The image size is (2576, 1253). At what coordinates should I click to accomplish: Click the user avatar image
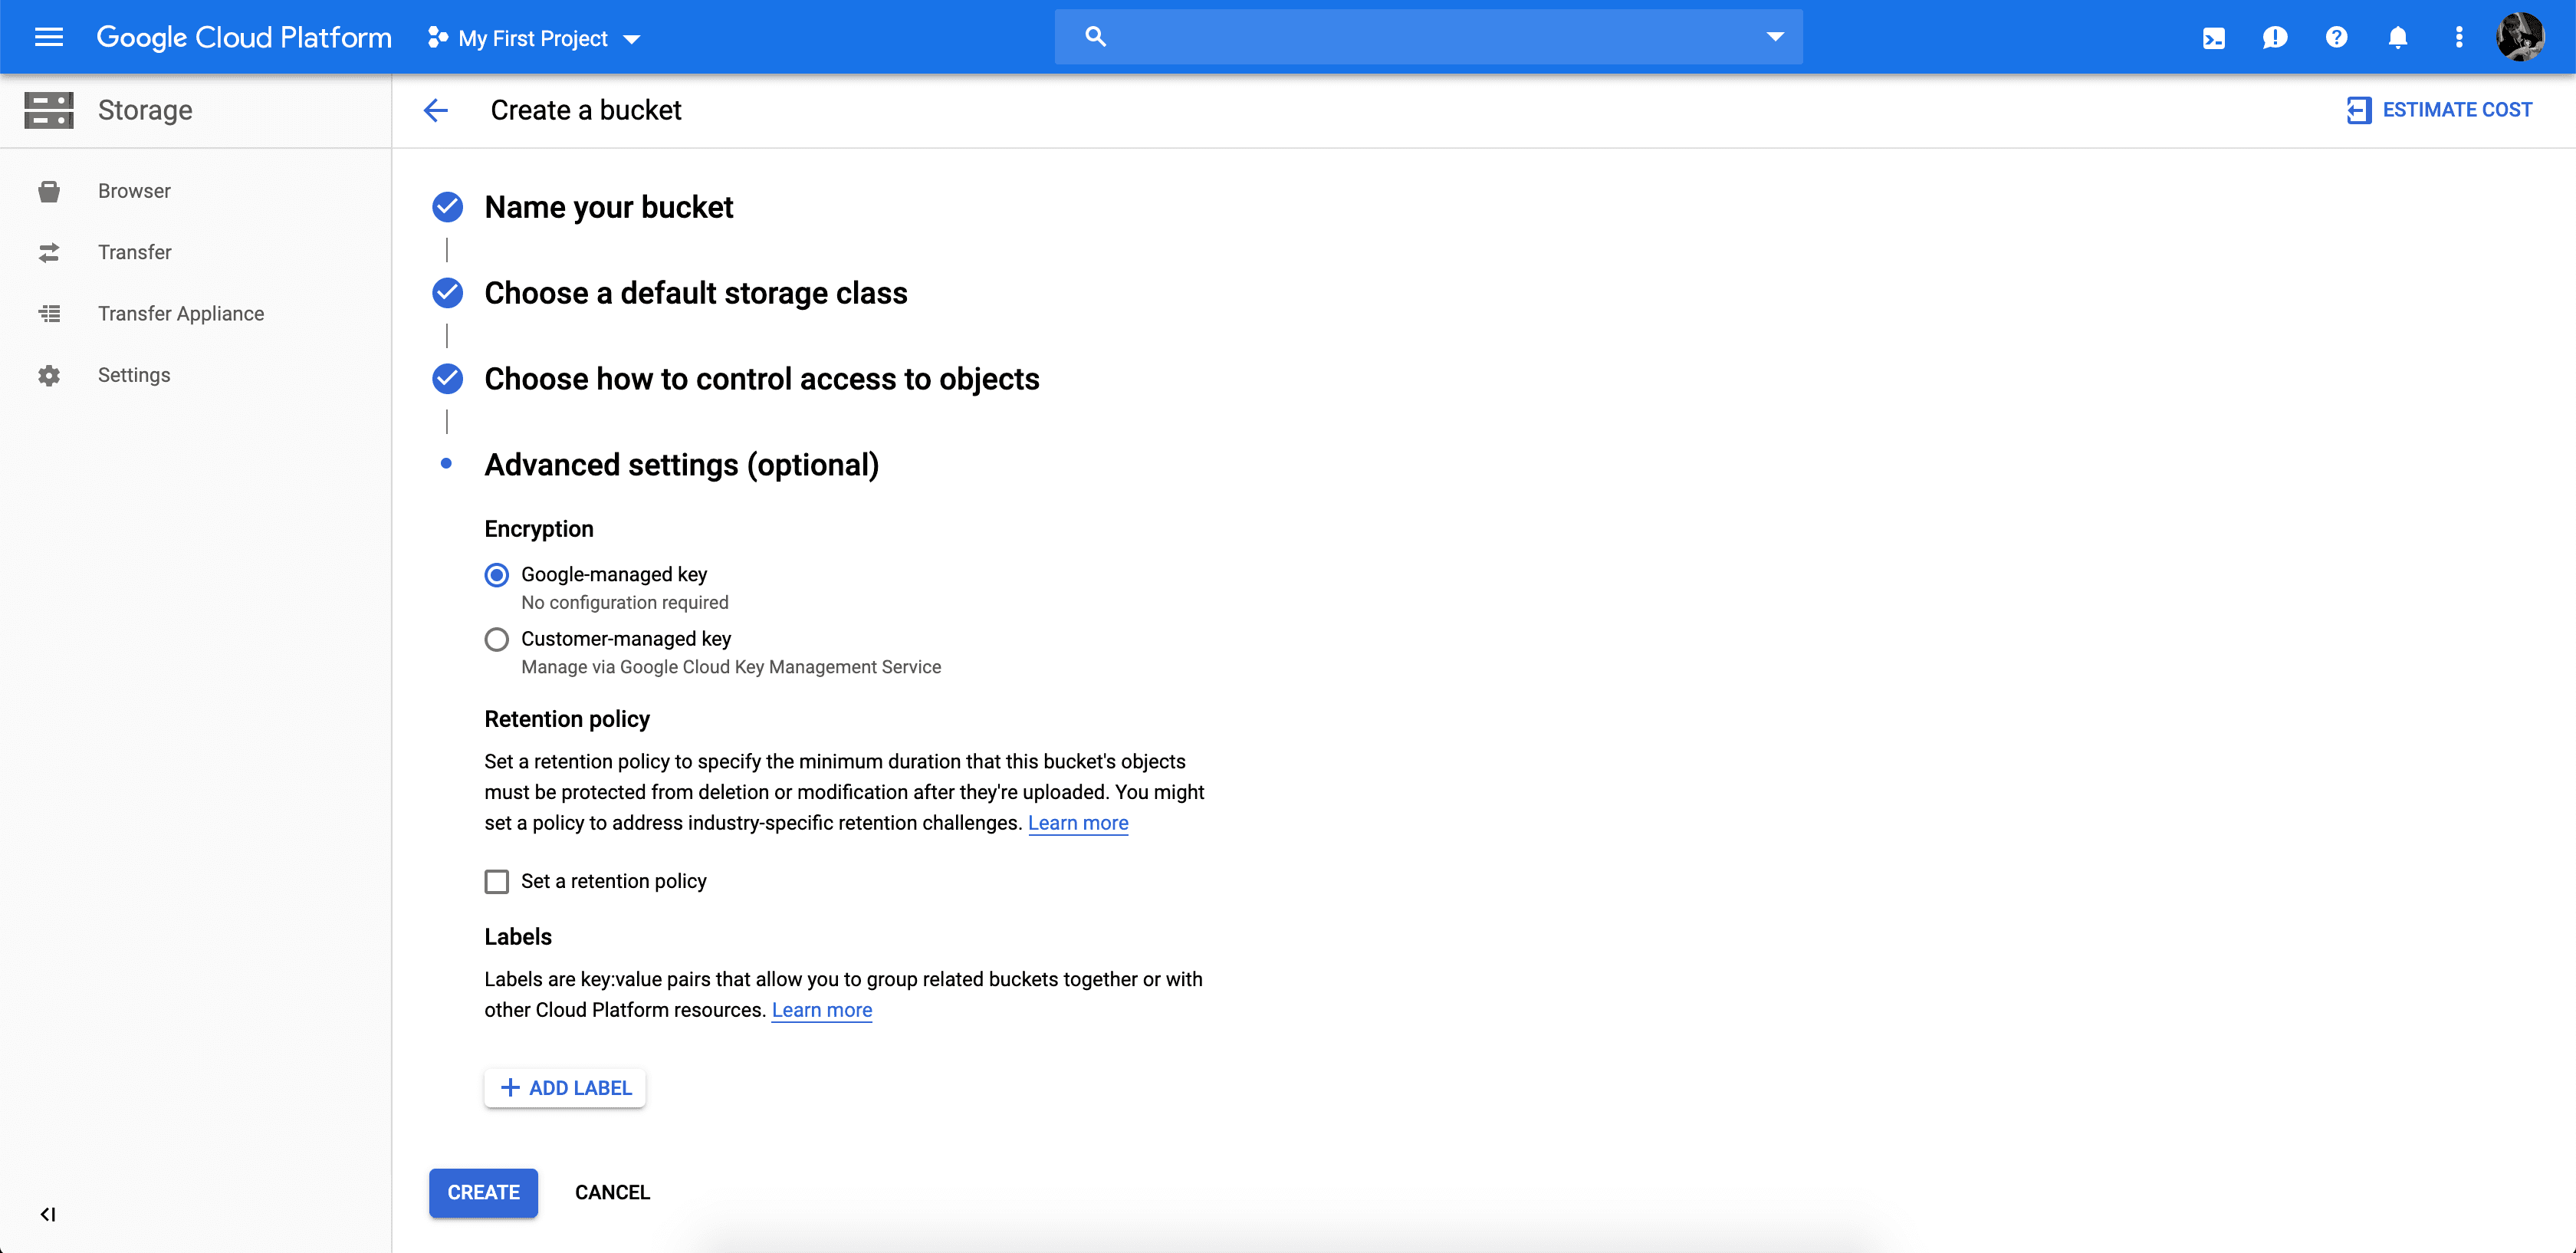click(x=2521, y=37)
